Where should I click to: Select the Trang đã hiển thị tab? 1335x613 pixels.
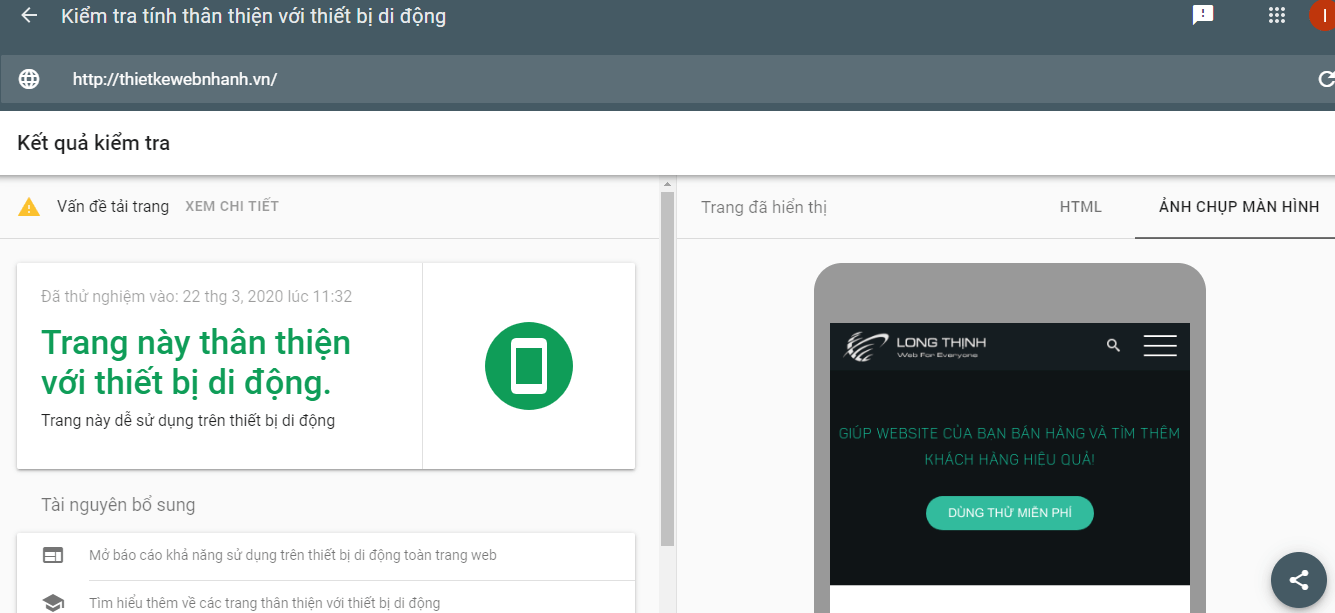[763, 207]
